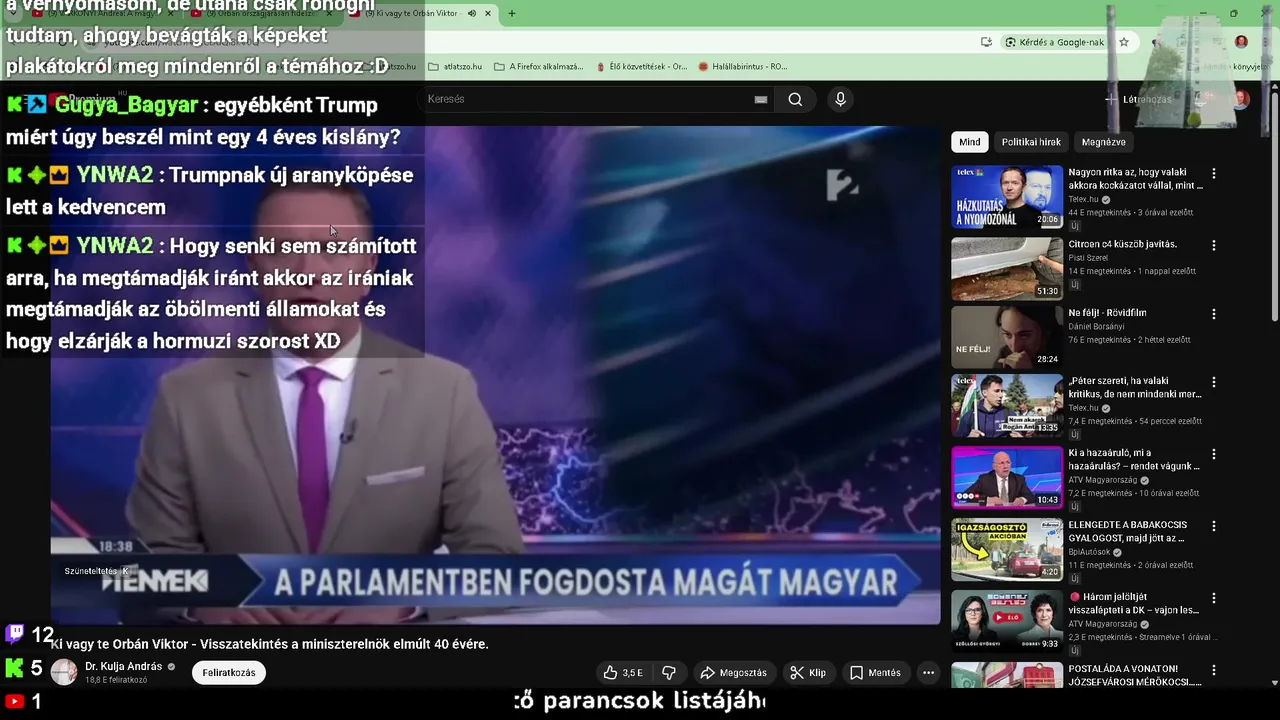Open the IGAZSÁGOSZTÓ AKCIÓBAN 4:20 thumbnail

coord(1007,549)
